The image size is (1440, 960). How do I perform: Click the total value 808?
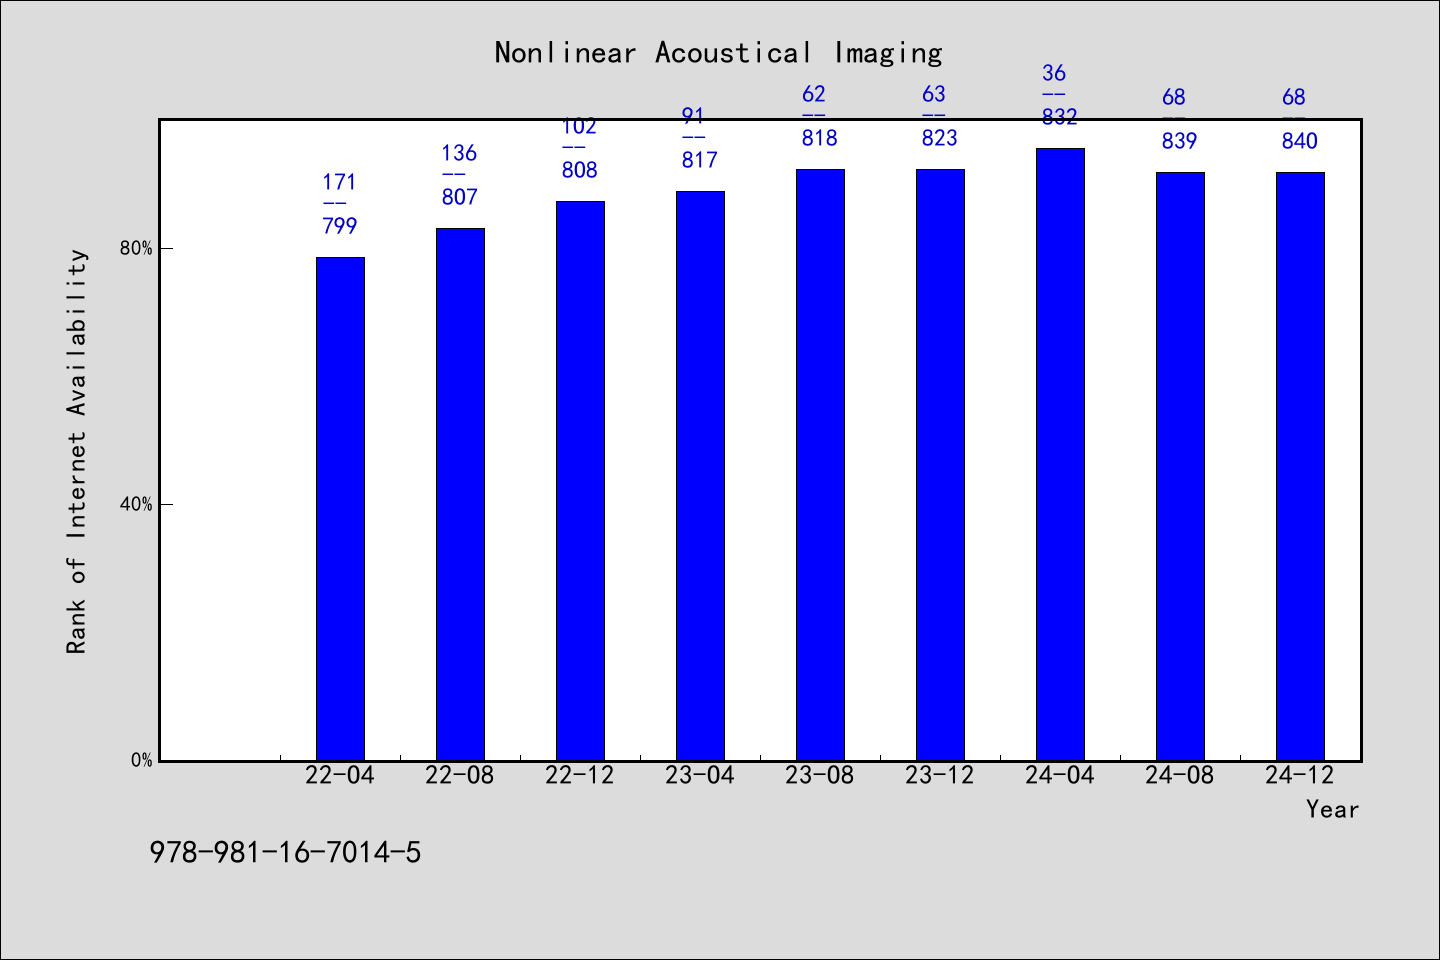[580, 170]
